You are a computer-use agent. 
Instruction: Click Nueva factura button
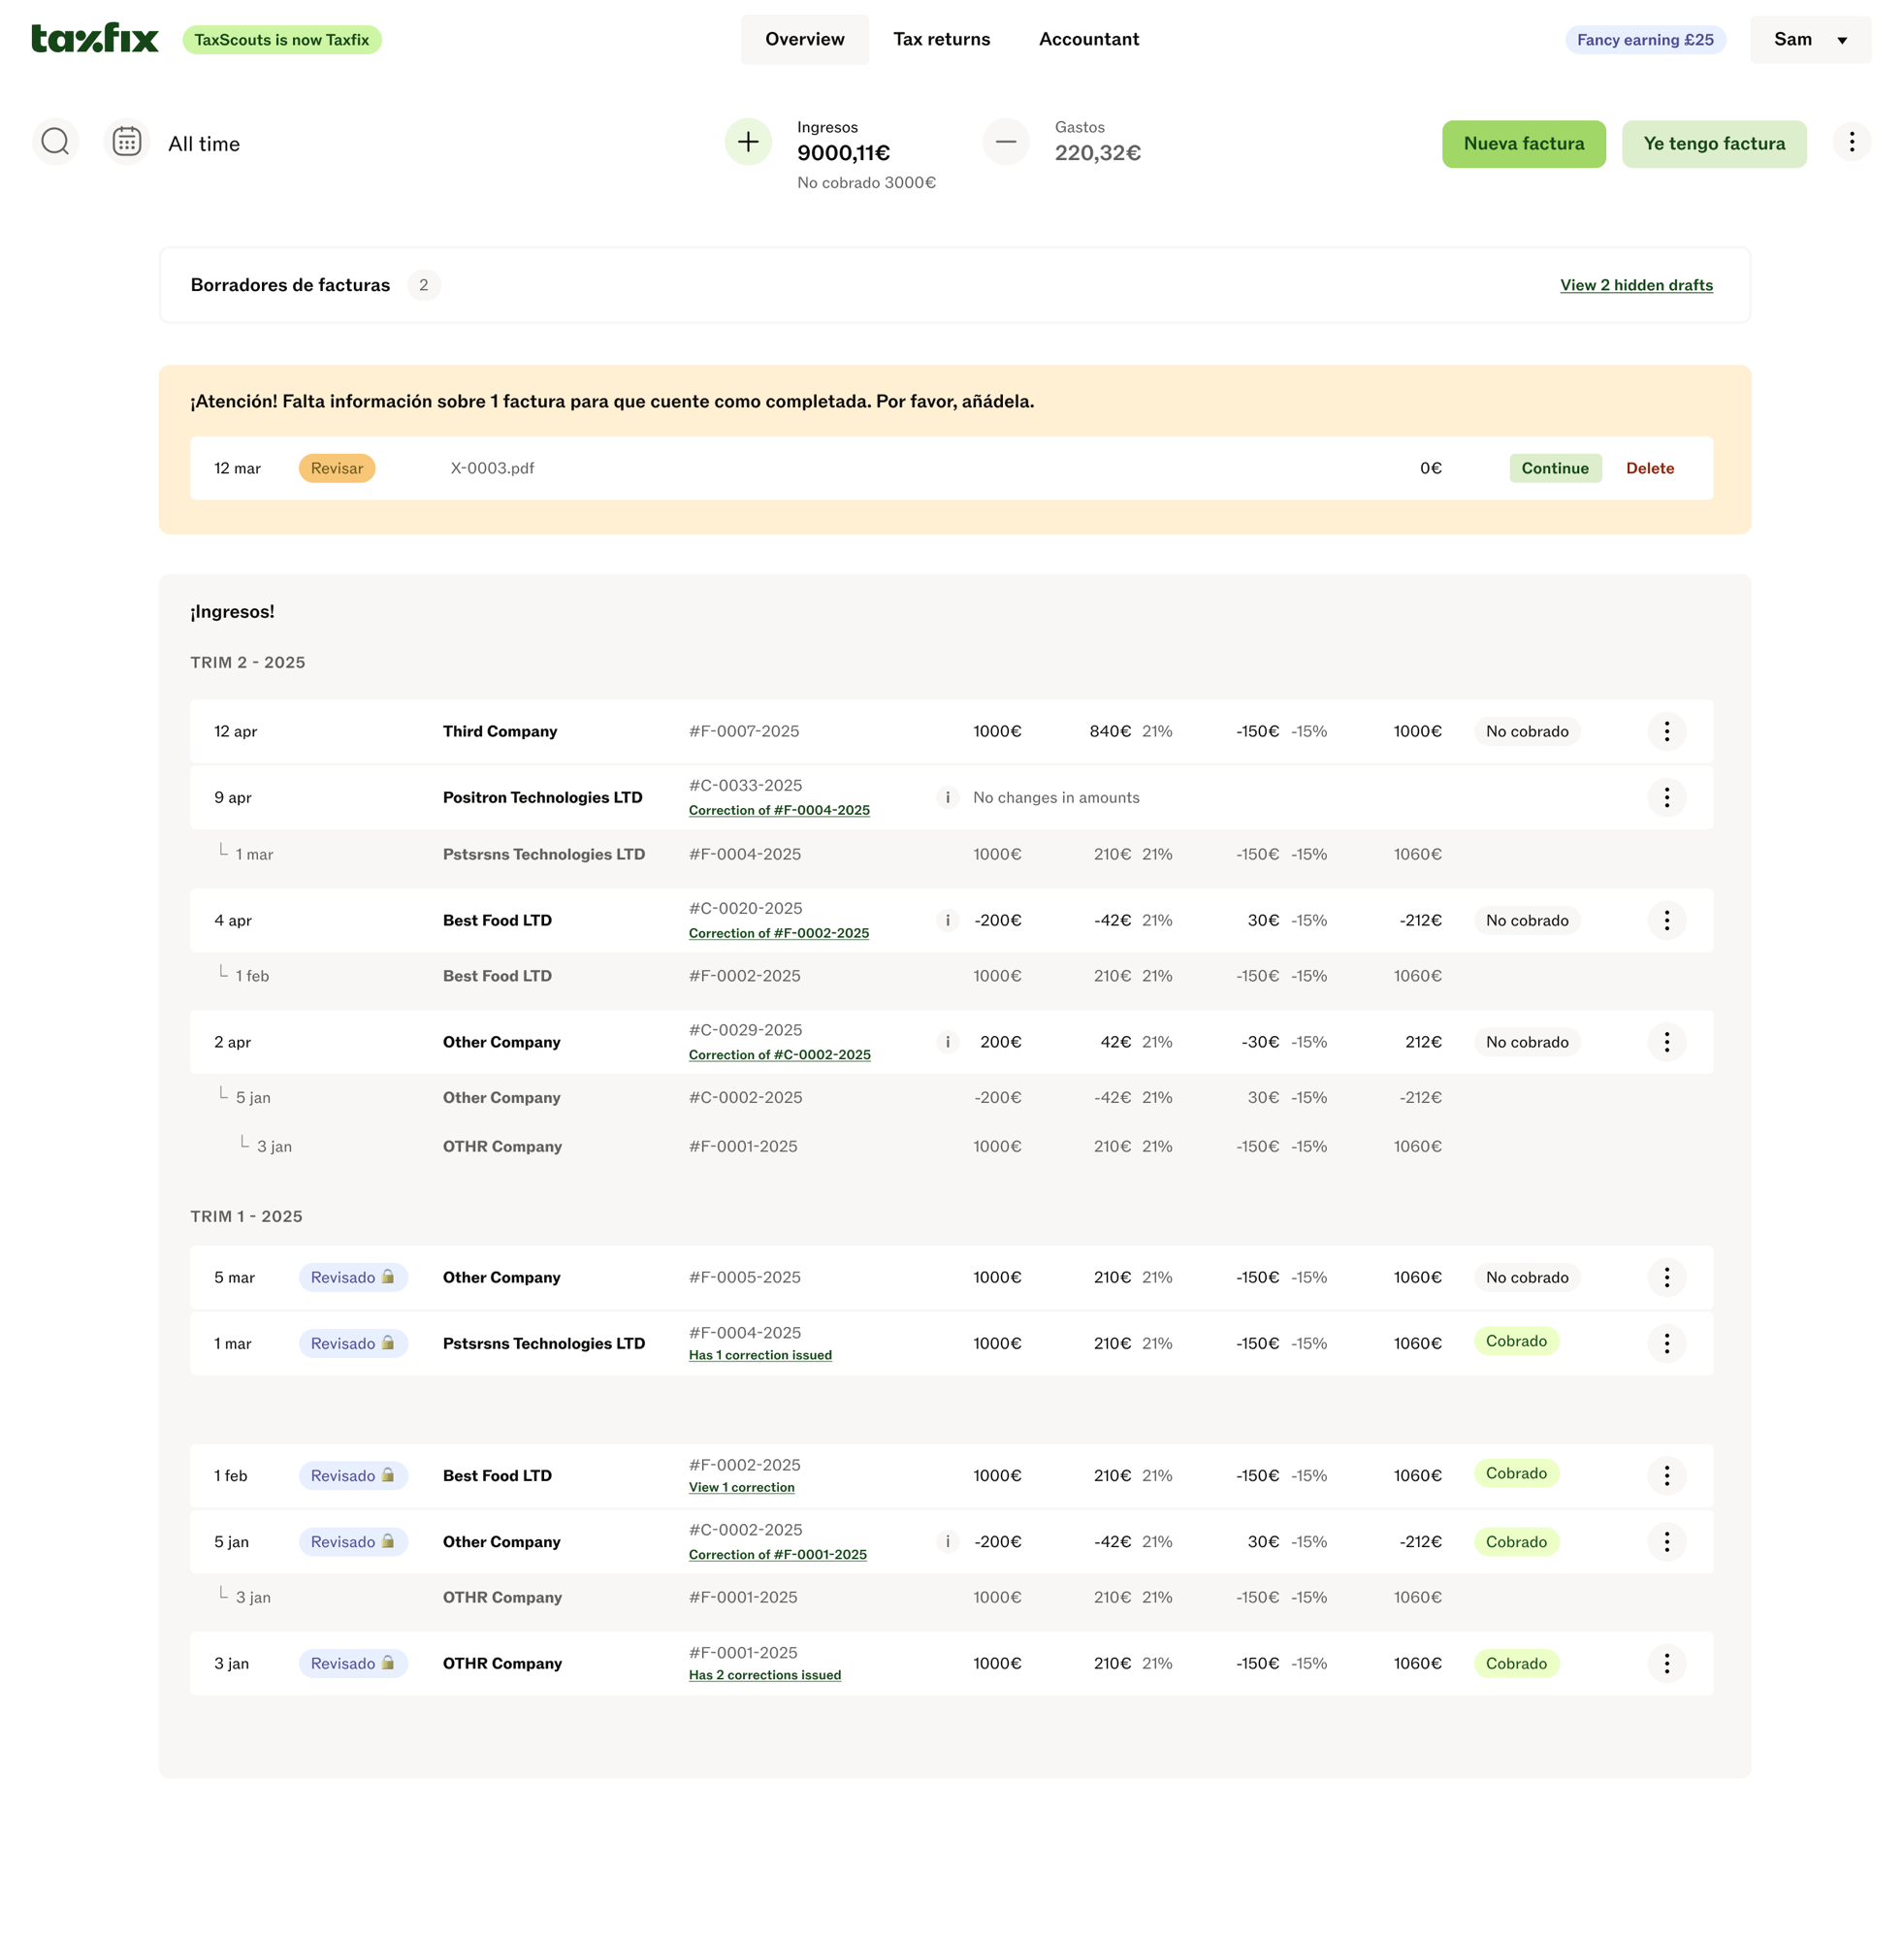click(1524, 143)
